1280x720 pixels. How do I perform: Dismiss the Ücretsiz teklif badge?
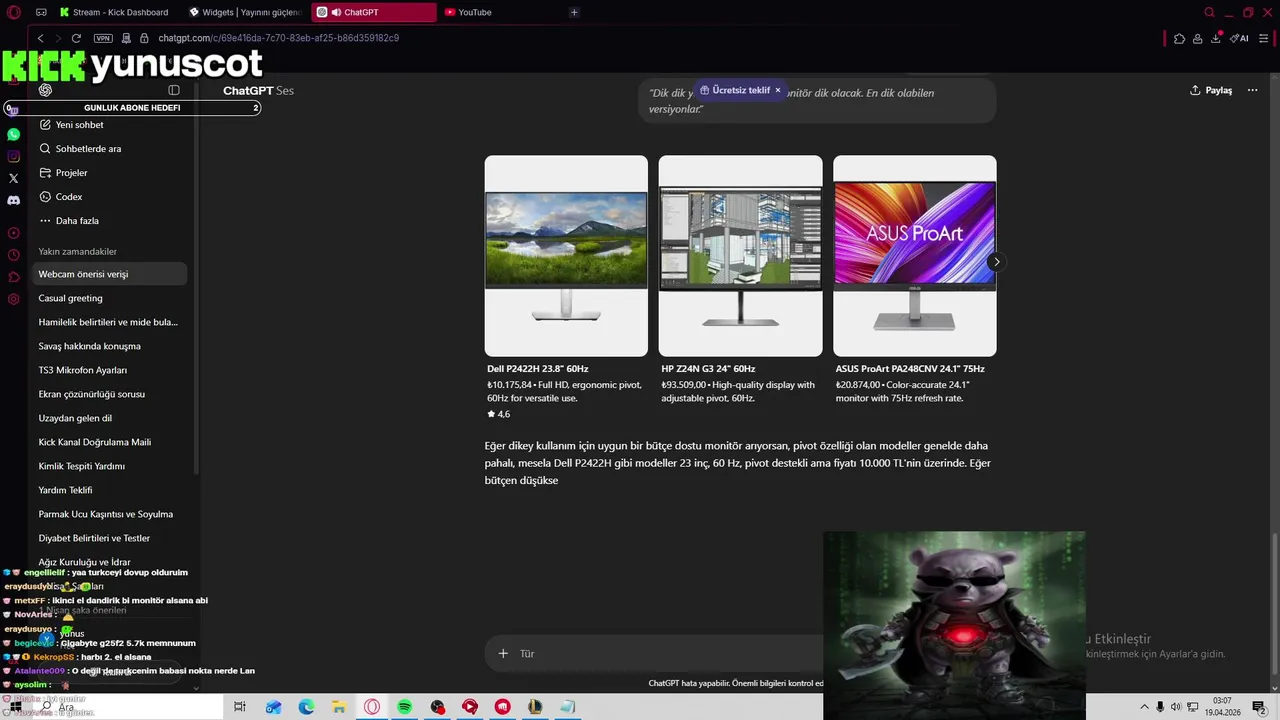point(778,90)
